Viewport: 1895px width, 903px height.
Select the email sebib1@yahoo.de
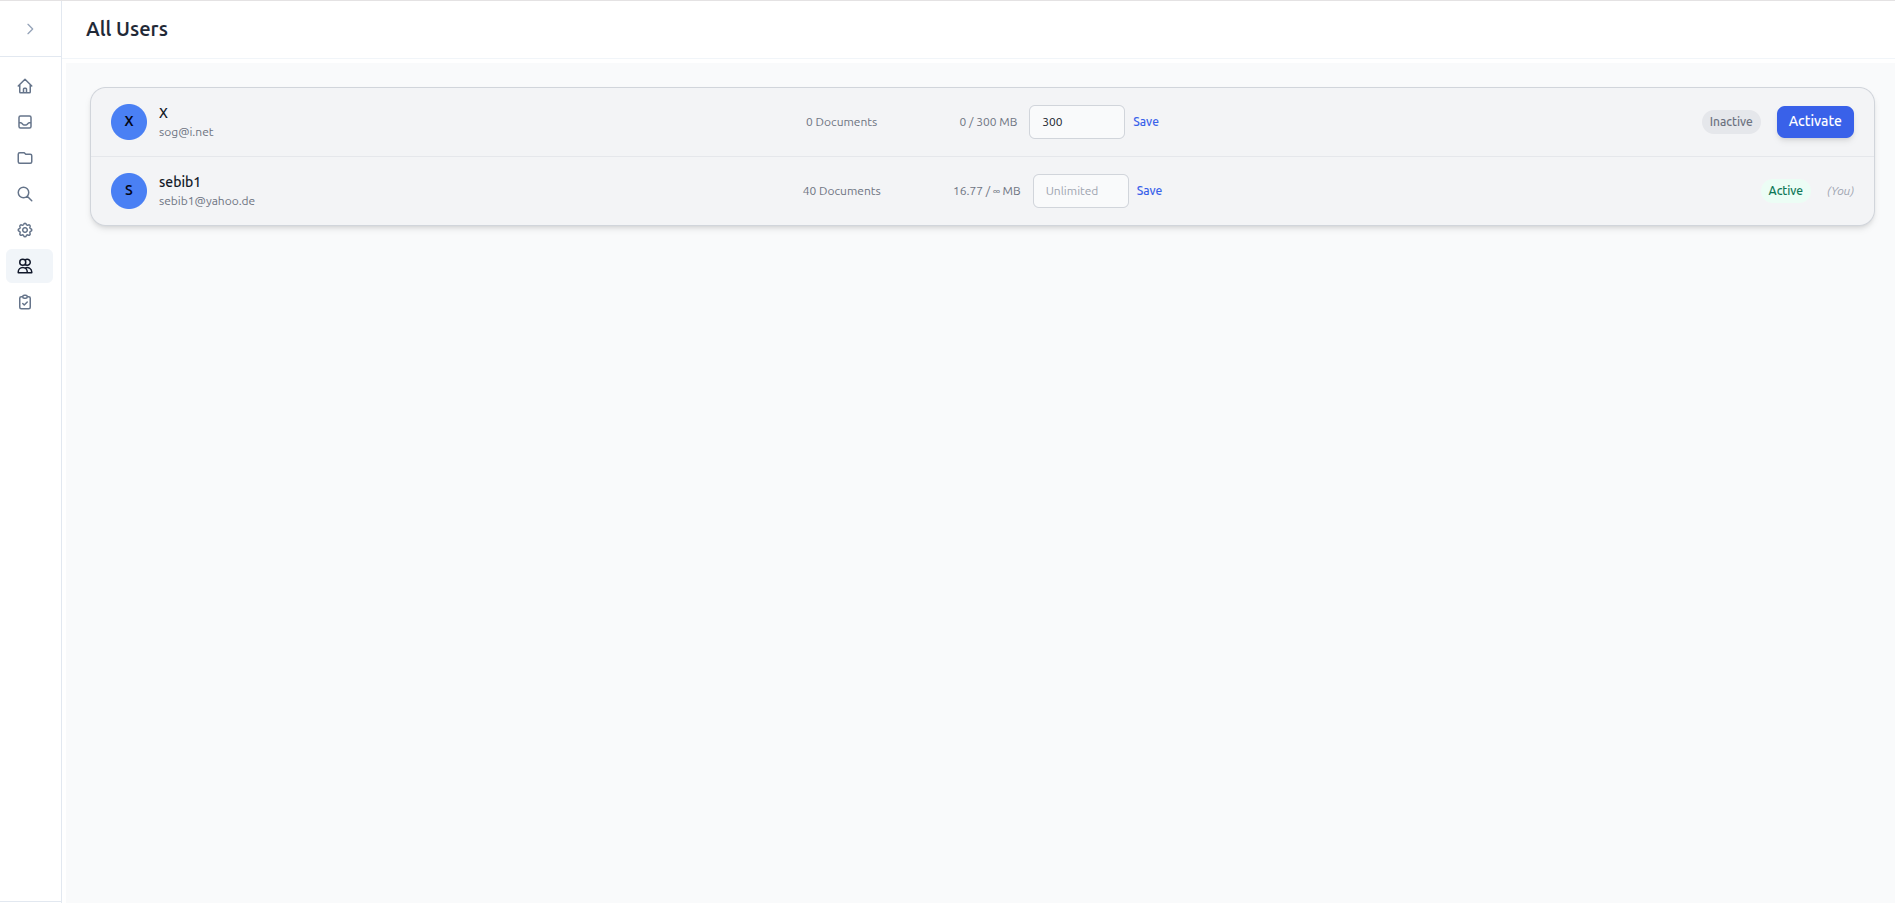(x=207, y=201)
